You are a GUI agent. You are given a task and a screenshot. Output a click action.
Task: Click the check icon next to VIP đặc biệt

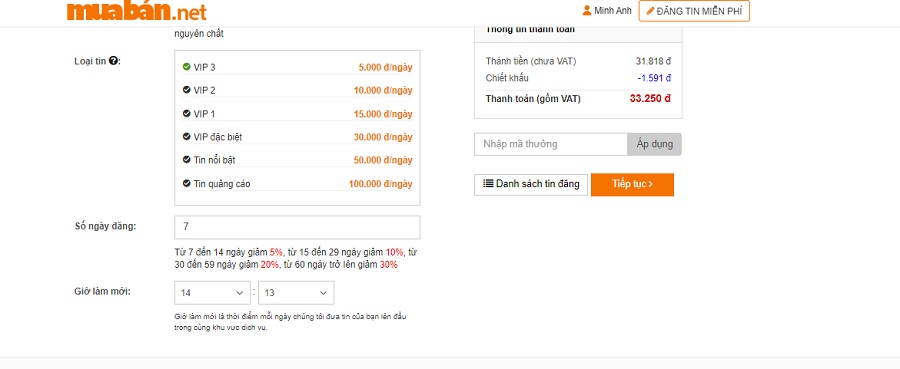pos(187,137)
